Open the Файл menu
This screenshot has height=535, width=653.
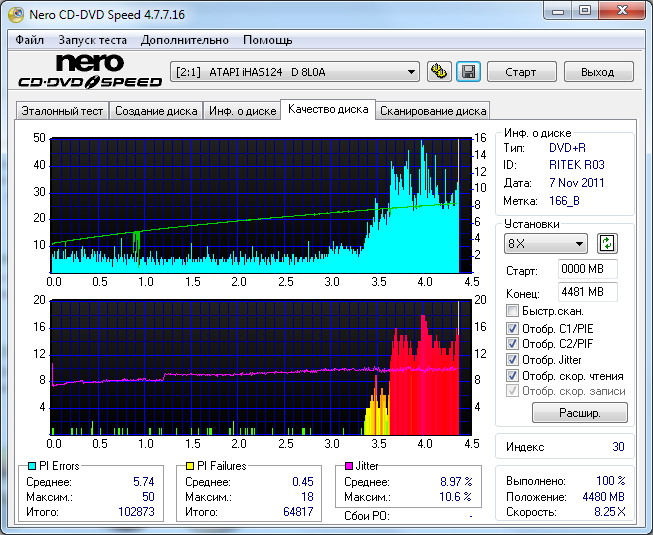(30, 40)
